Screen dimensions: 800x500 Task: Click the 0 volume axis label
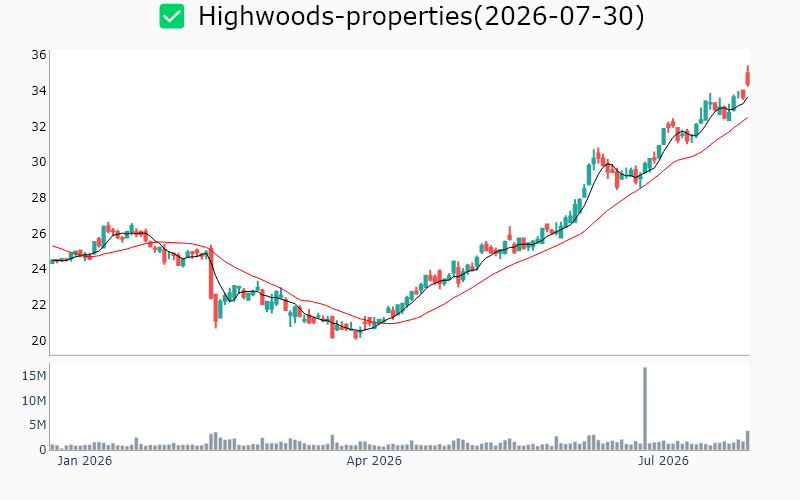[43, 449]
